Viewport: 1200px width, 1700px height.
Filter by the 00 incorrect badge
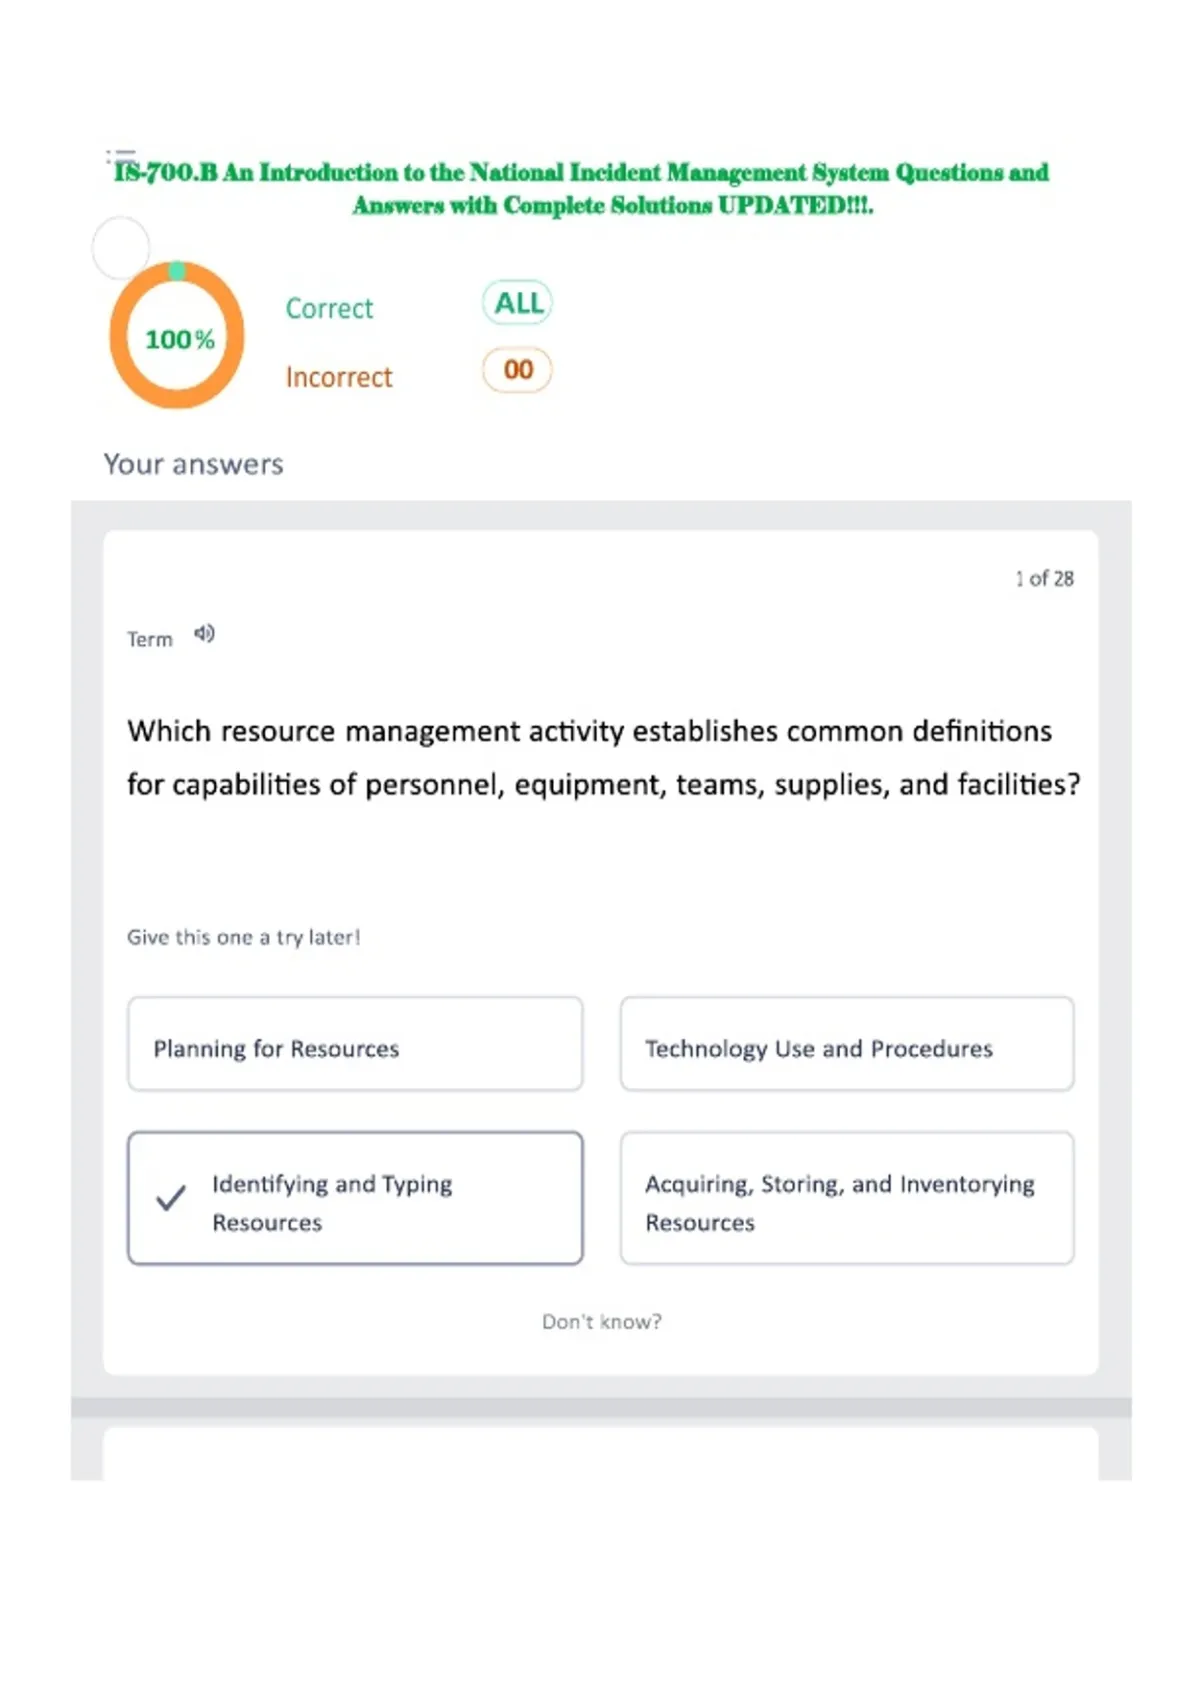[x=518, y=370]
